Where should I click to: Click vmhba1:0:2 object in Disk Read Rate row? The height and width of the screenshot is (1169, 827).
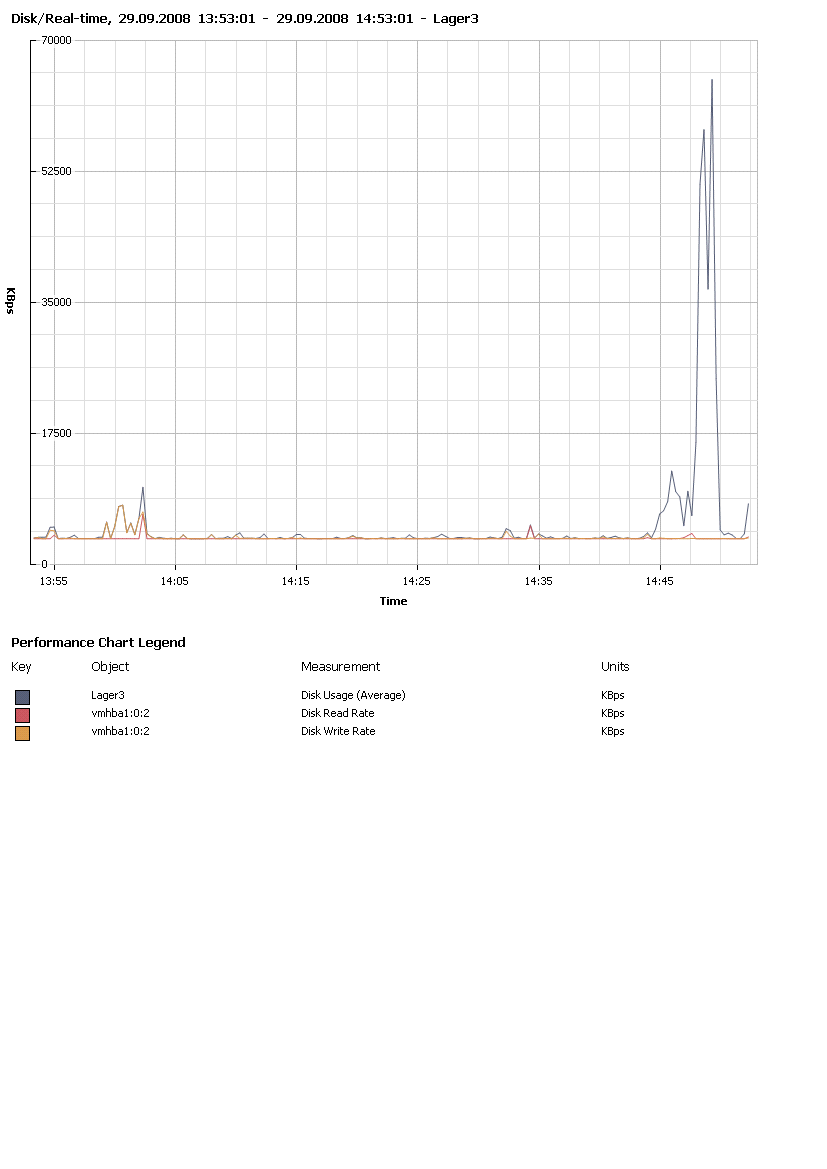click(x=121, y=713)
